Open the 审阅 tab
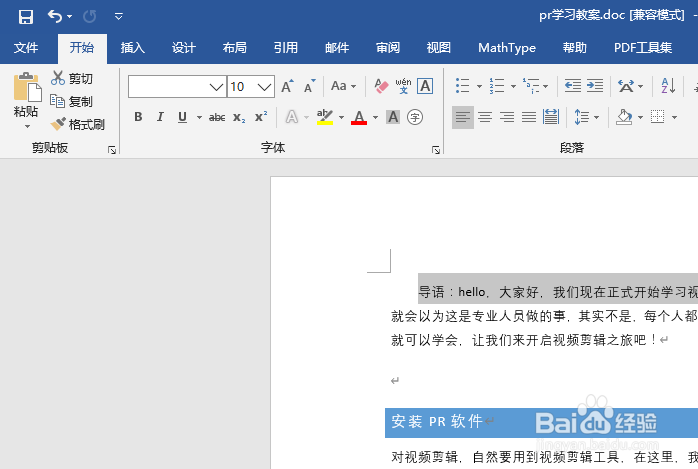Viewport: 698px width, 469px height. (388, 48)
